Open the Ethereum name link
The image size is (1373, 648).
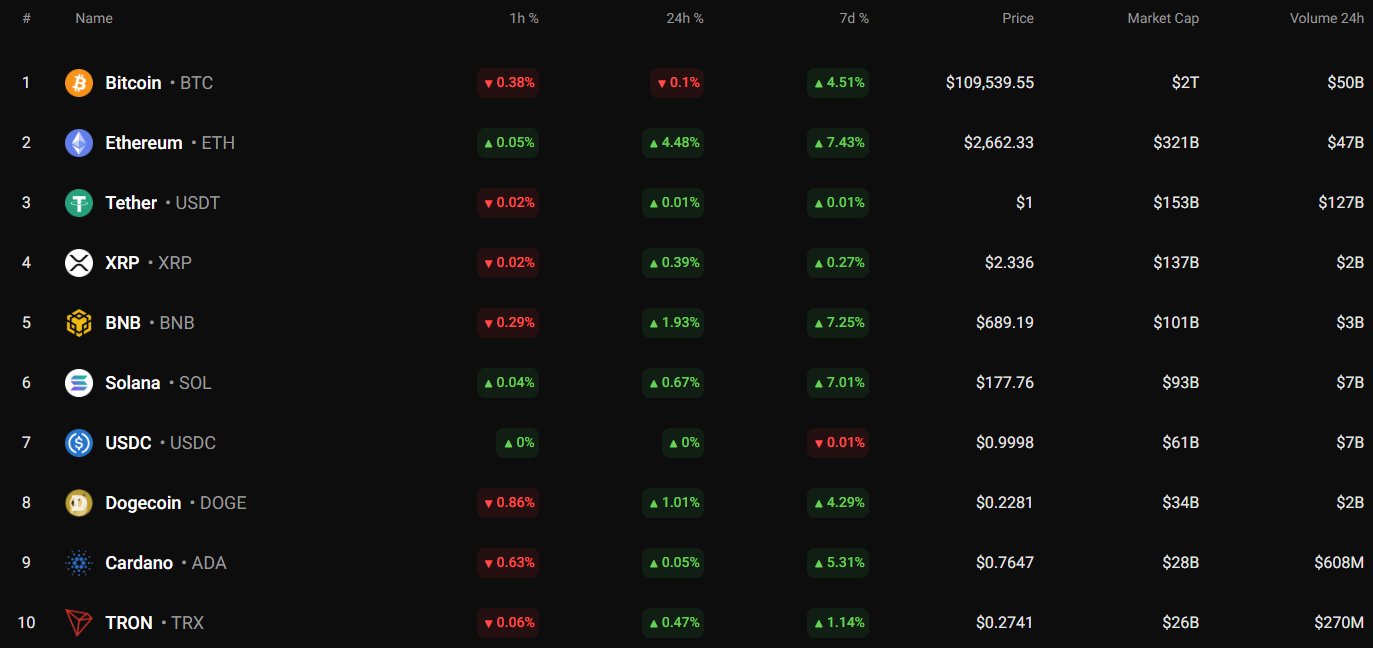tap(144, 143)
